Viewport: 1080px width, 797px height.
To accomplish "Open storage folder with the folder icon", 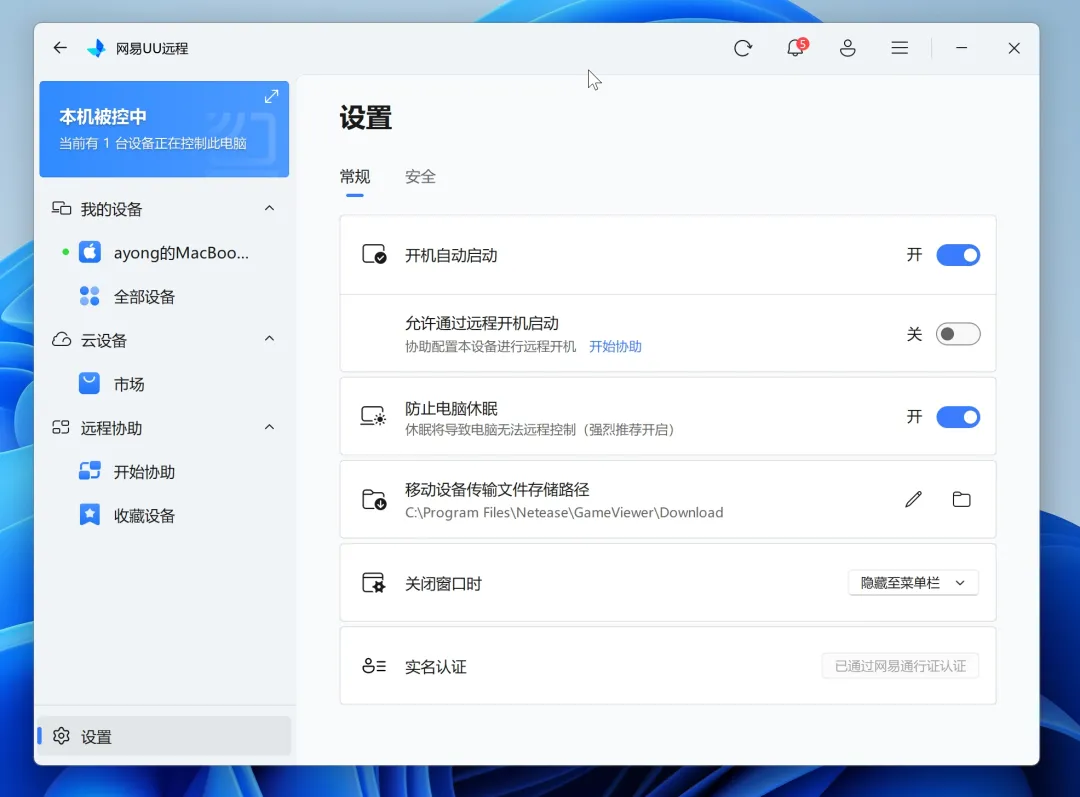I will (961, 498).
